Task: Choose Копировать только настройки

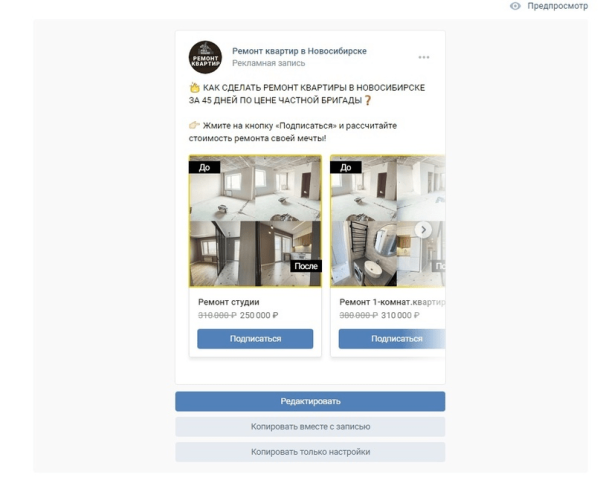Action: tap(310, 452)
